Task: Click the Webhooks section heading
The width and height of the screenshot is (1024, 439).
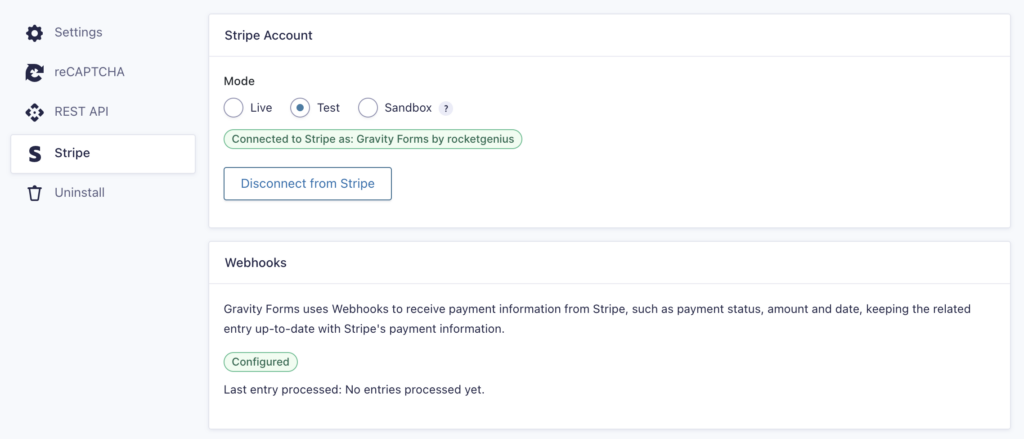Action: (x=255, y=263)
